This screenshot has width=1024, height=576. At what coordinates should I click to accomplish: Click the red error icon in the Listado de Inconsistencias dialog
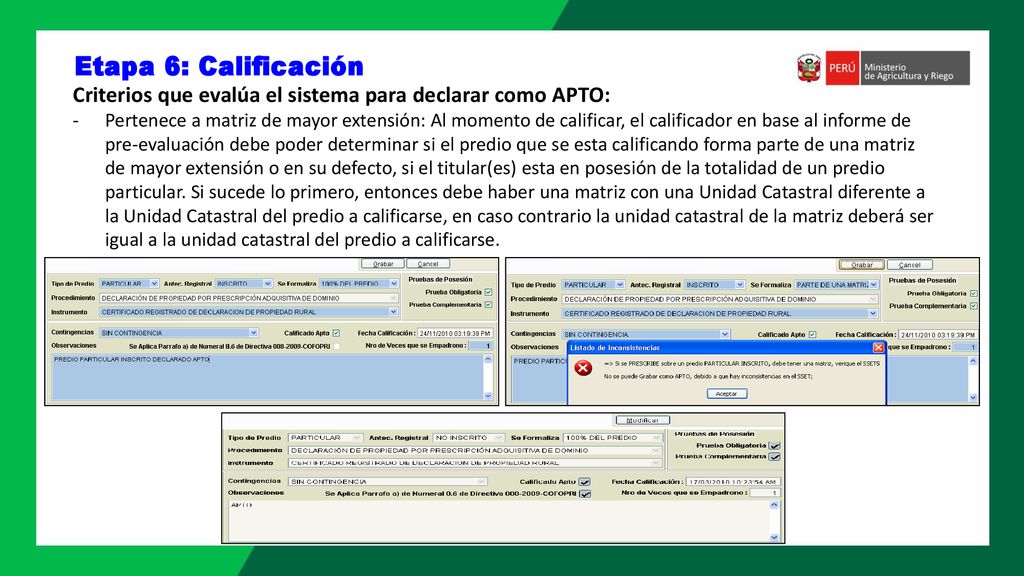click(x=583, y=368)
